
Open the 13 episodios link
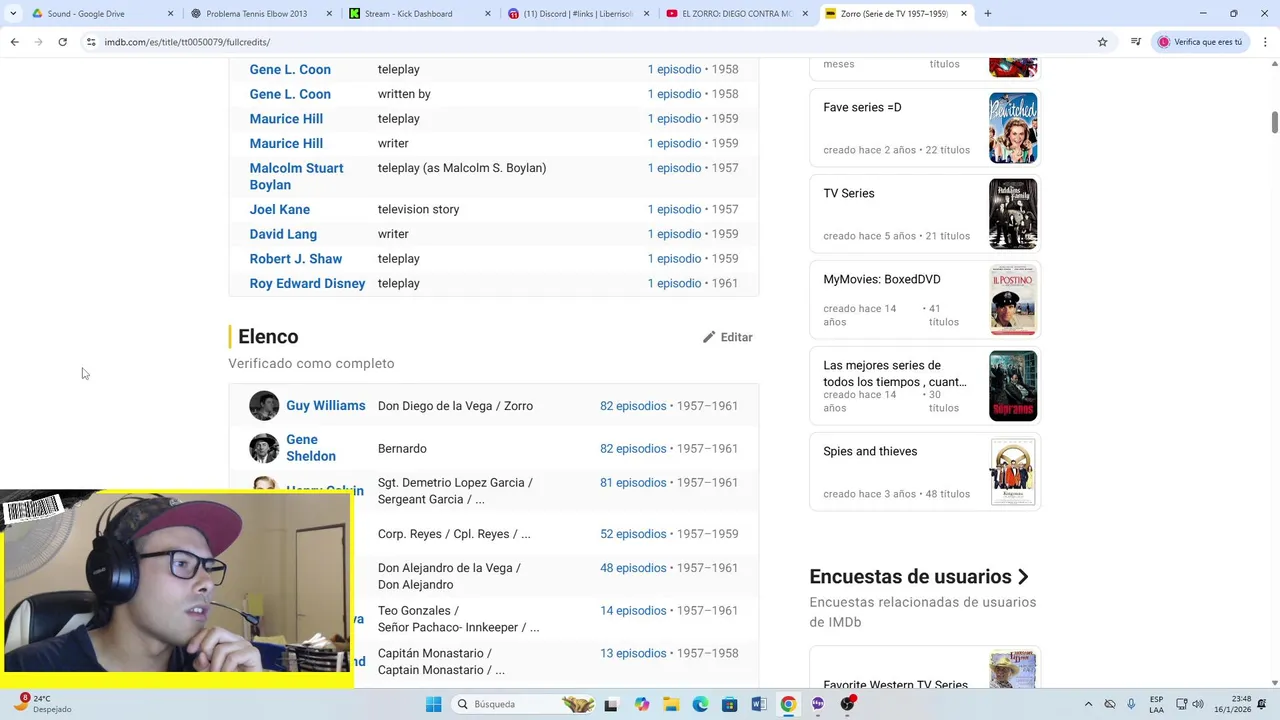(633, 654)
